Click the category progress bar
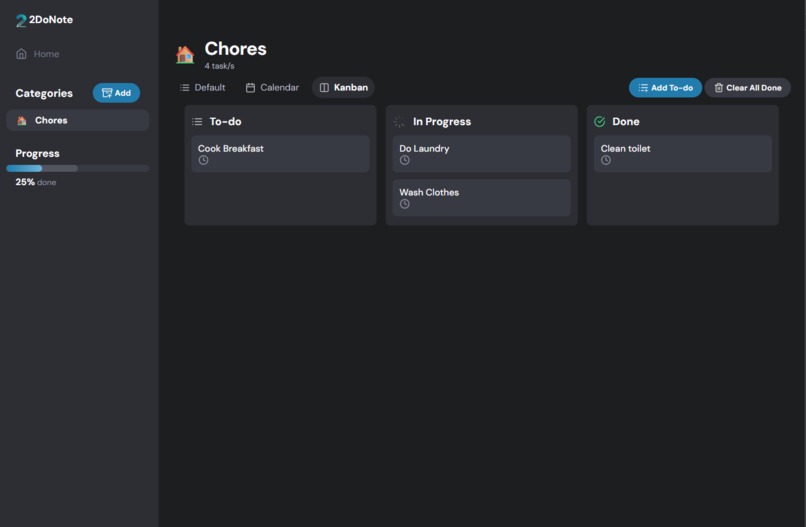This screenshot has width=806, height=527. point(78,168)
